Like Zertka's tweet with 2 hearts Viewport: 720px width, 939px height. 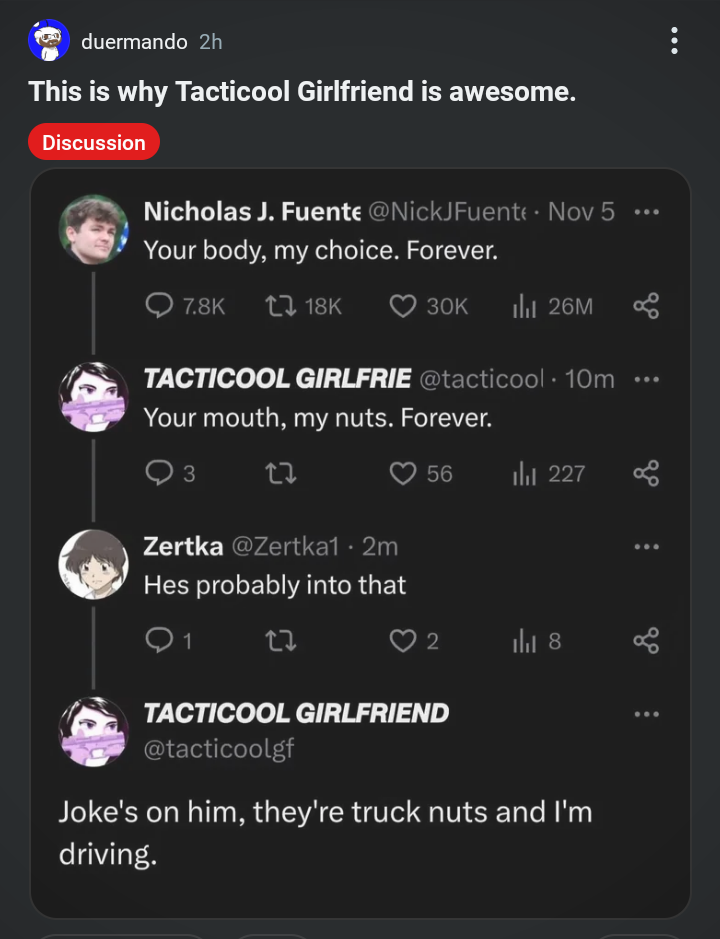[402, 640]
